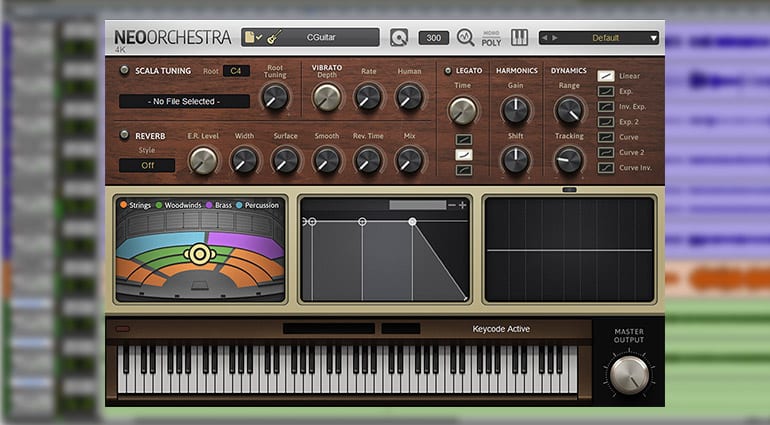Open the Reverb Style Off dropdown
The image size is (770, 425).
147,165
